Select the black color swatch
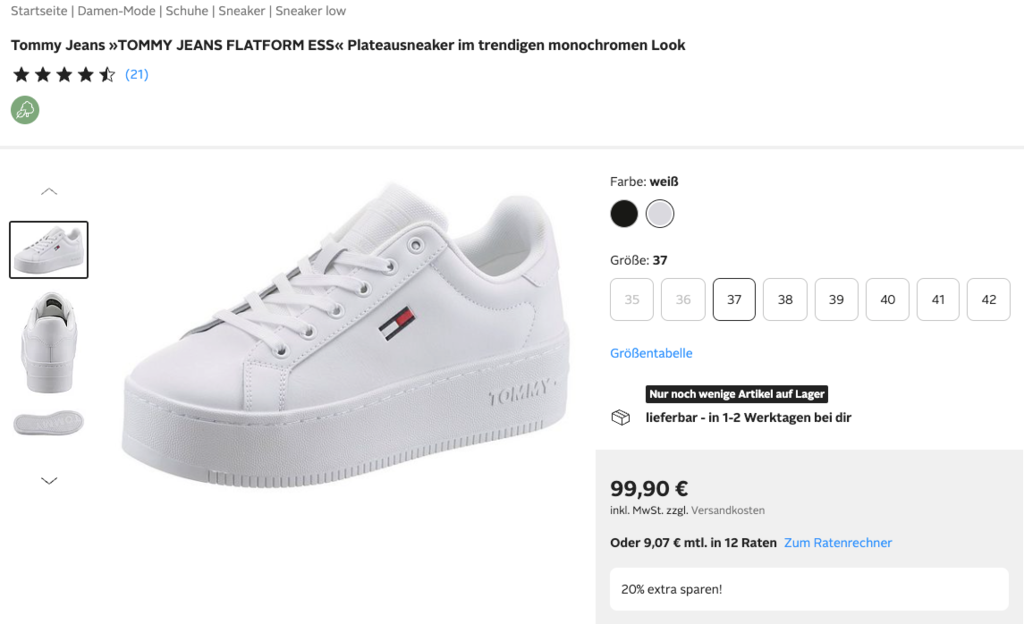This screenshot has height=624, width=1024. 624,213
